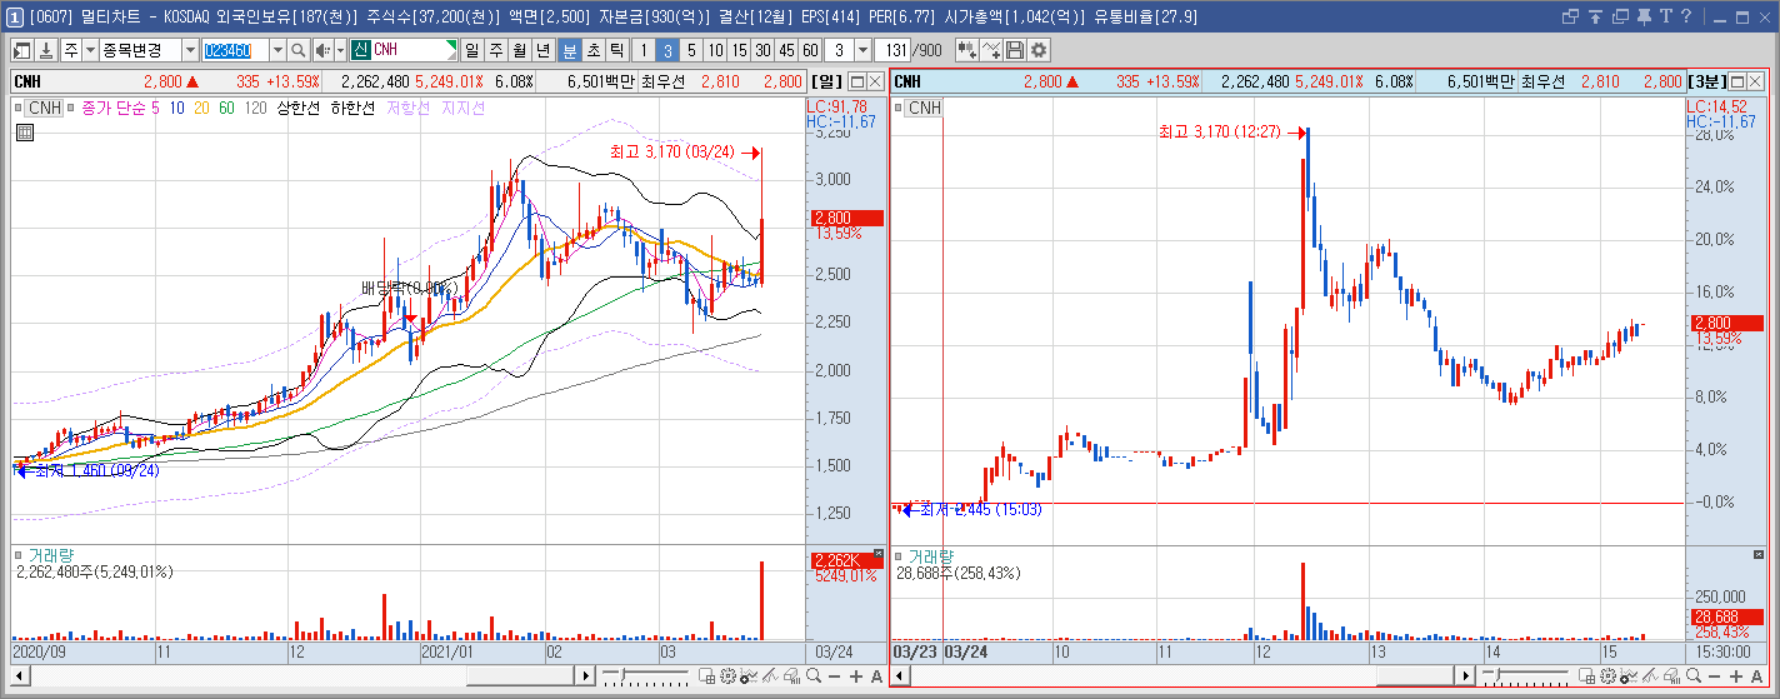Image resolution: width=1780 pixels, height=699 pixels.
Task: Open stock code search magnifier icon
Action: click(298, 50)
